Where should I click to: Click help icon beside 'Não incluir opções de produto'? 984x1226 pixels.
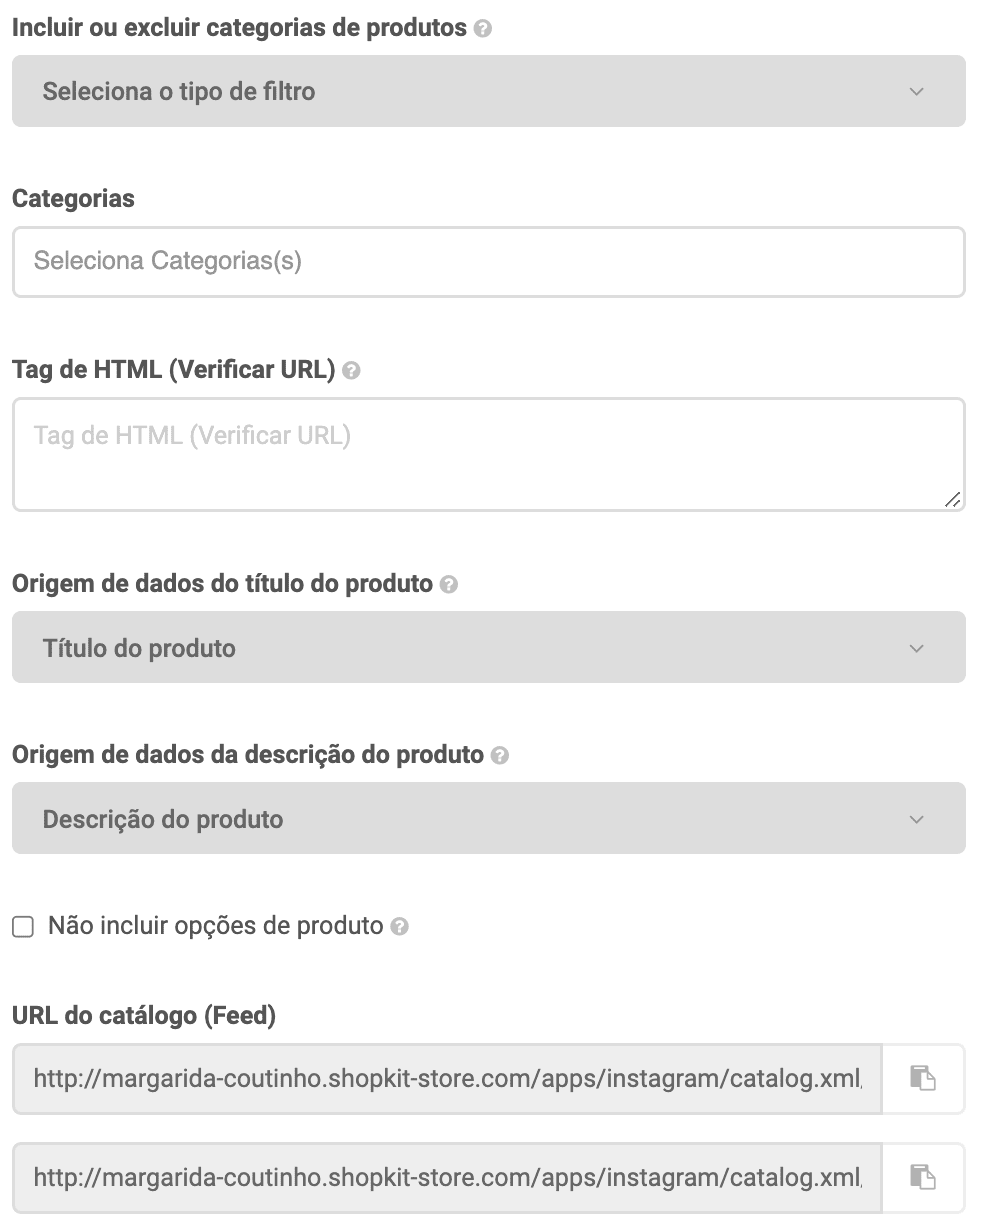[x=400, y=927]
